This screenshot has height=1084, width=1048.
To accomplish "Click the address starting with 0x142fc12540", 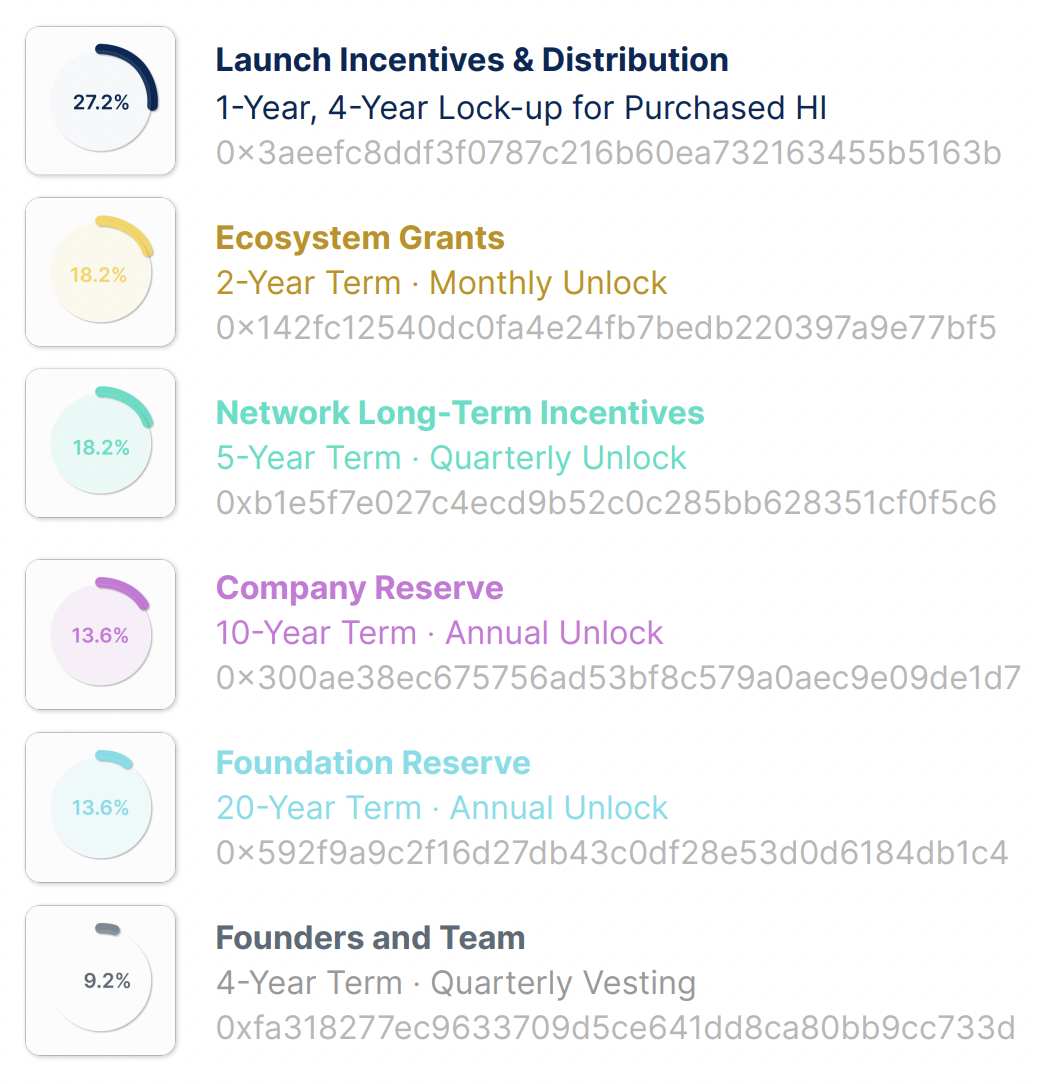I will [x=606, y=328].
